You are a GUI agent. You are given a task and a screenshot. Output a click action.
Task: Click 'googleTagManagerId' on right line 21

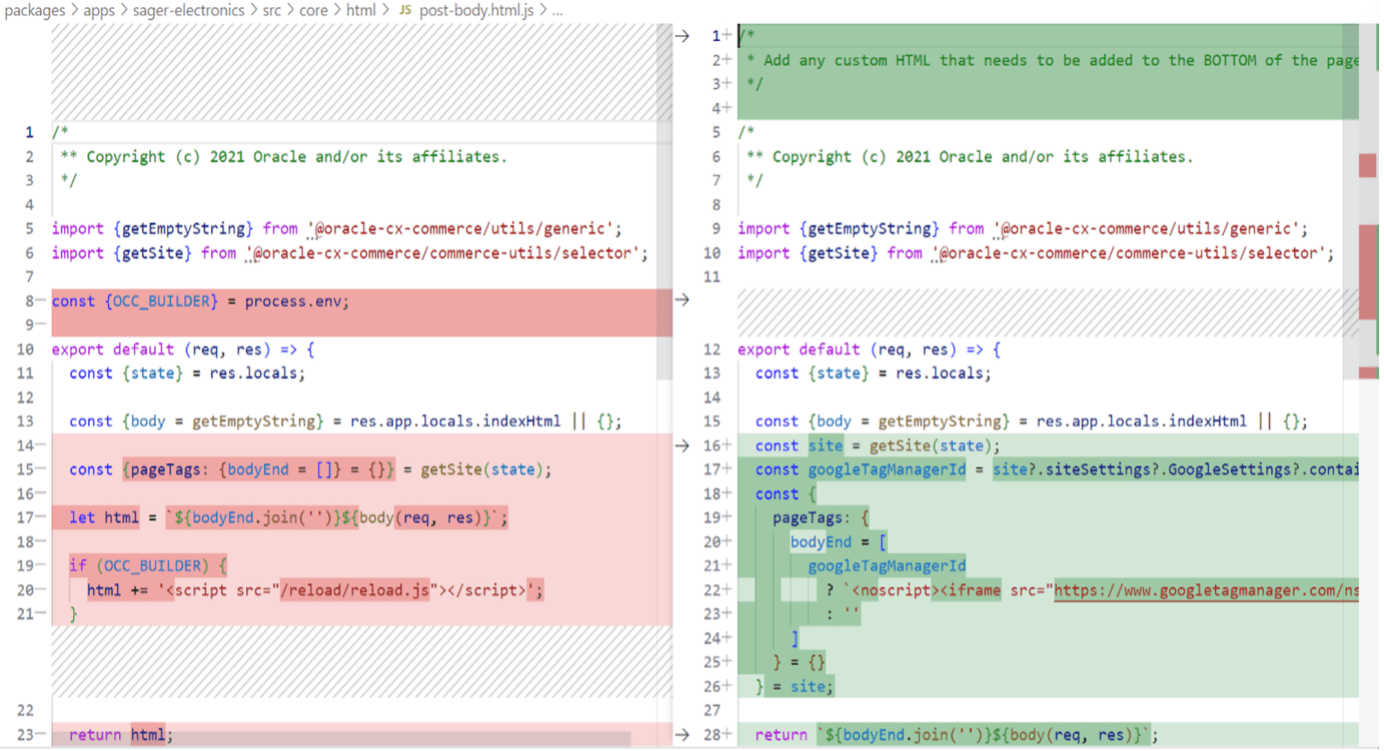[x=887, y=566]
